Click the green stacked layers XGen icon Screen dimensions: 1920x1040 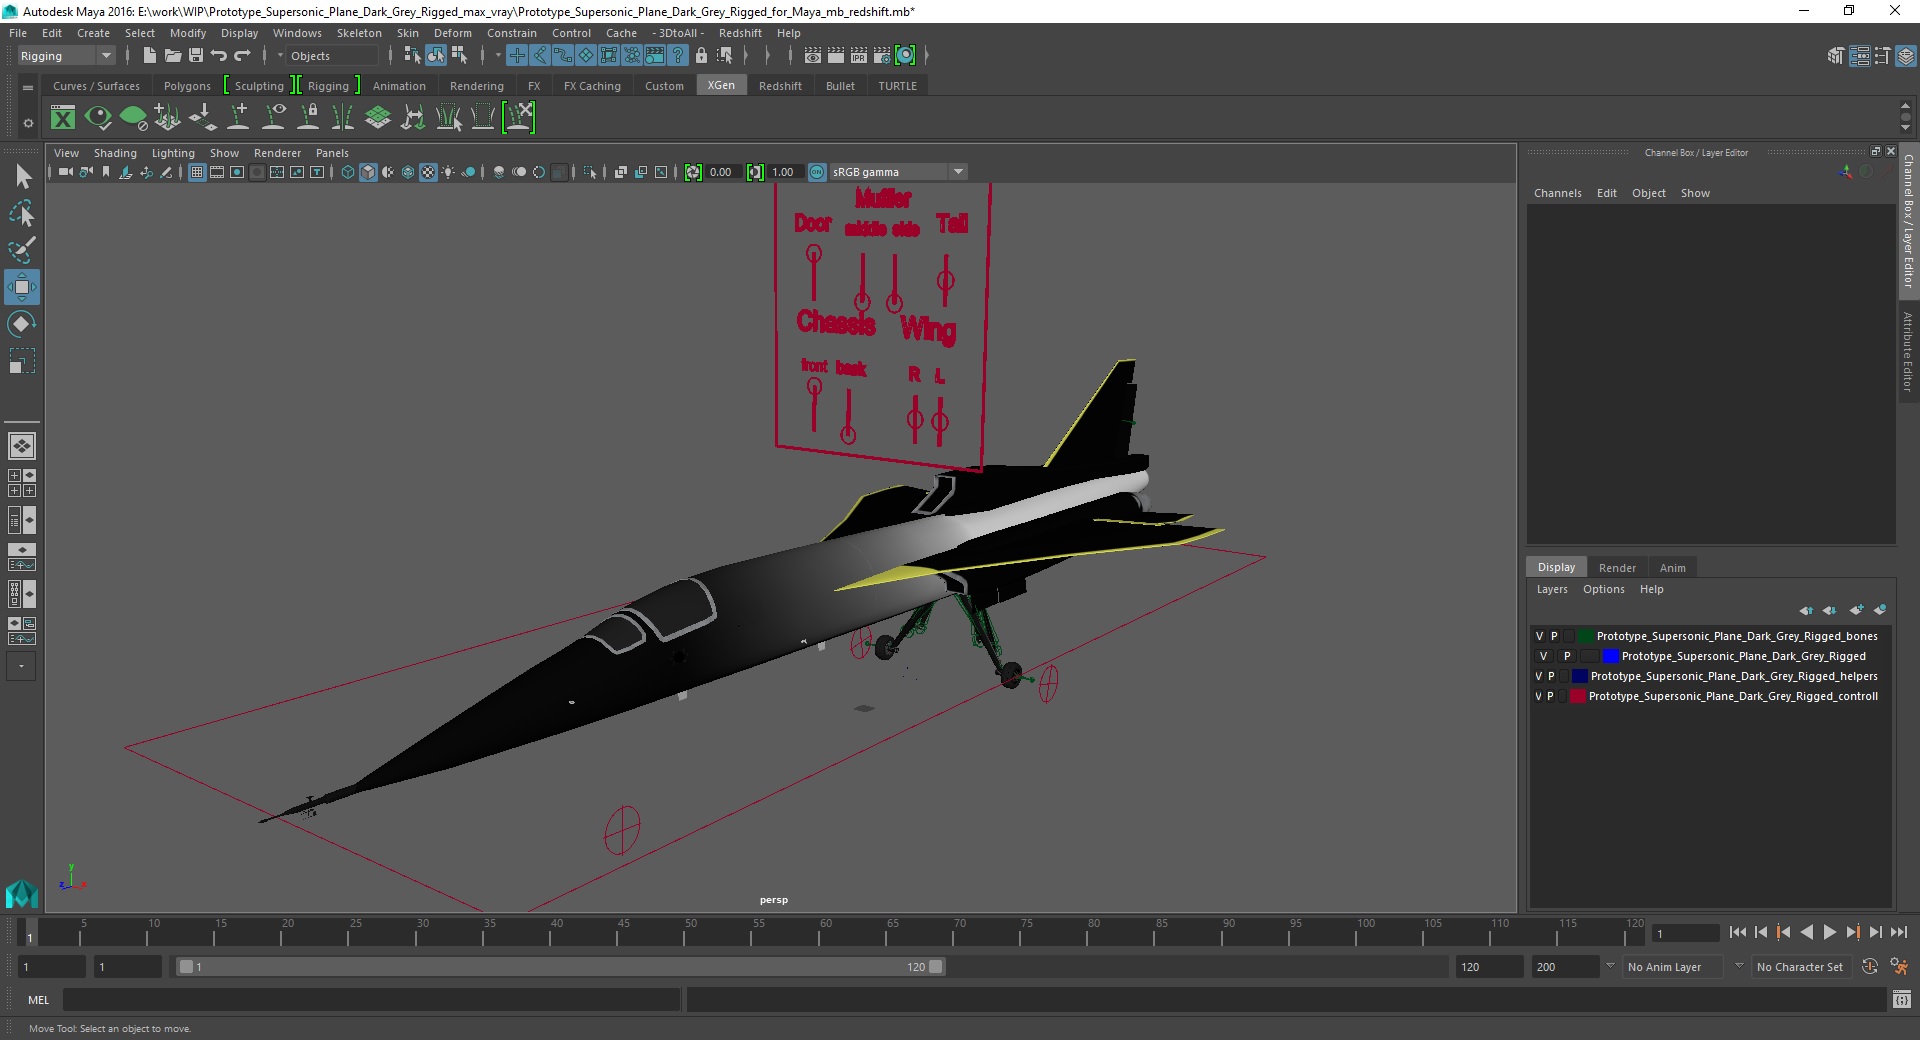coord(378,118)
